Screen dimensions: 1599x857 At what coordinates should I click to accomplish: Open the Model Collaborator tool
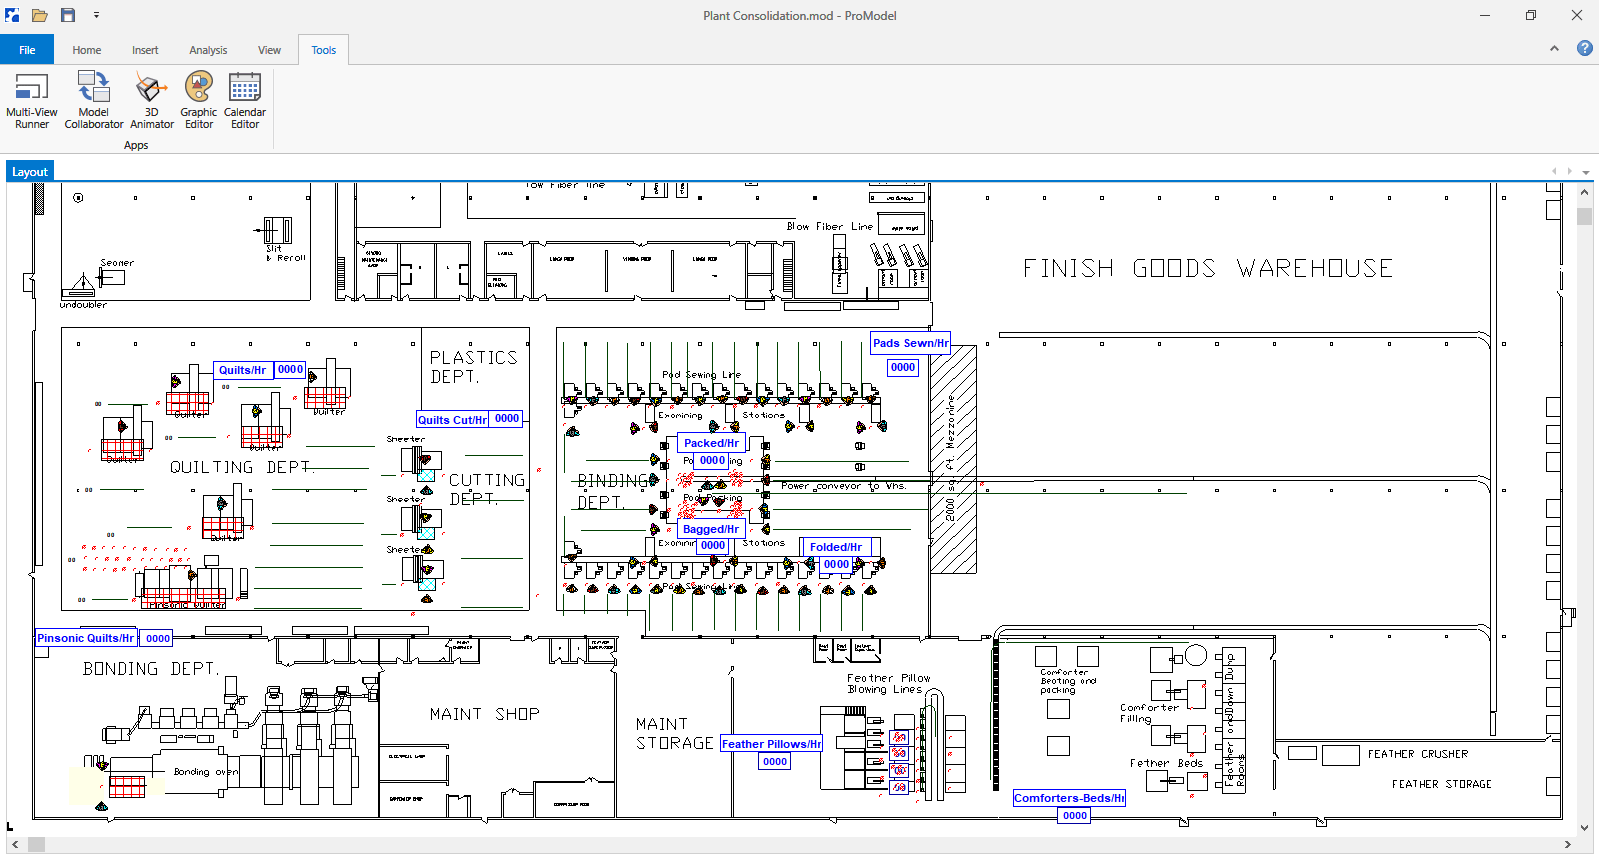click(x=94, y=100)
